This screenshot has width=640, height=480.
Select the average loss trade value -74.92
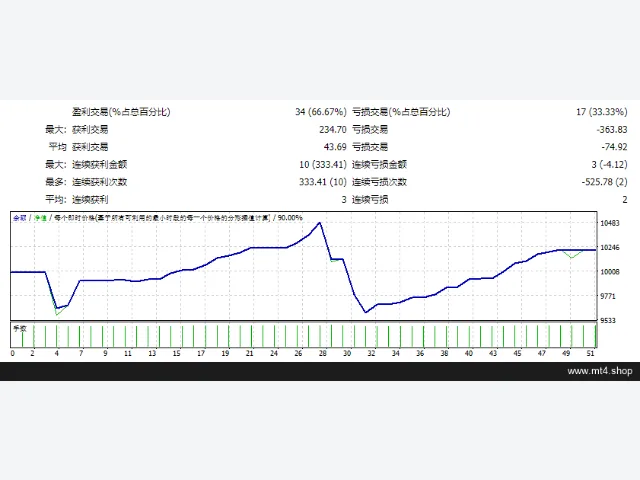(x=614, y=147)
